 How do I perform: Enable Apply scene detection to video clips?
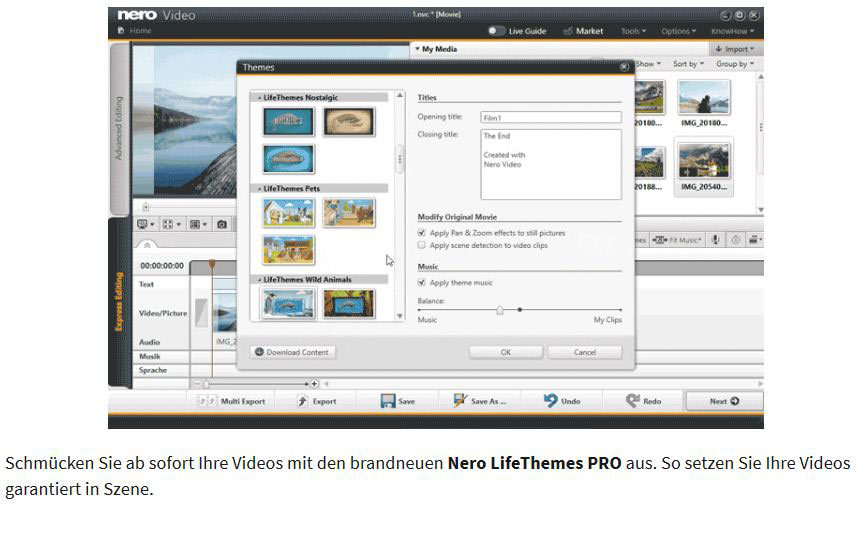coord(421,245)
